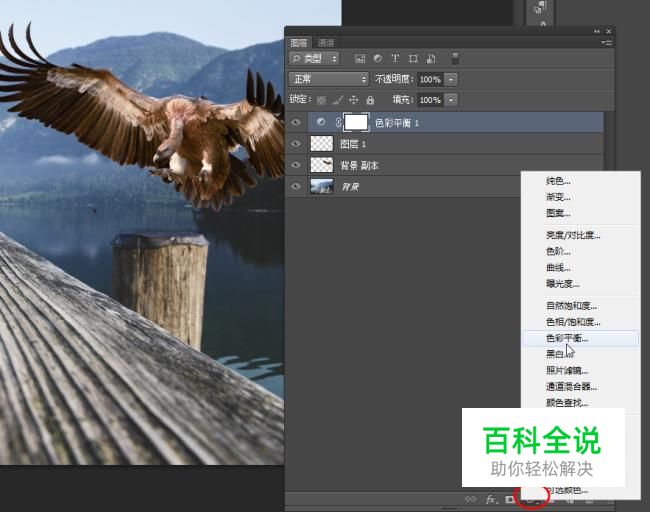This screenshot has height=512, width=650.
Task: Choose 亮度/对比度... from the menu
Action: (x=573, y=235)
